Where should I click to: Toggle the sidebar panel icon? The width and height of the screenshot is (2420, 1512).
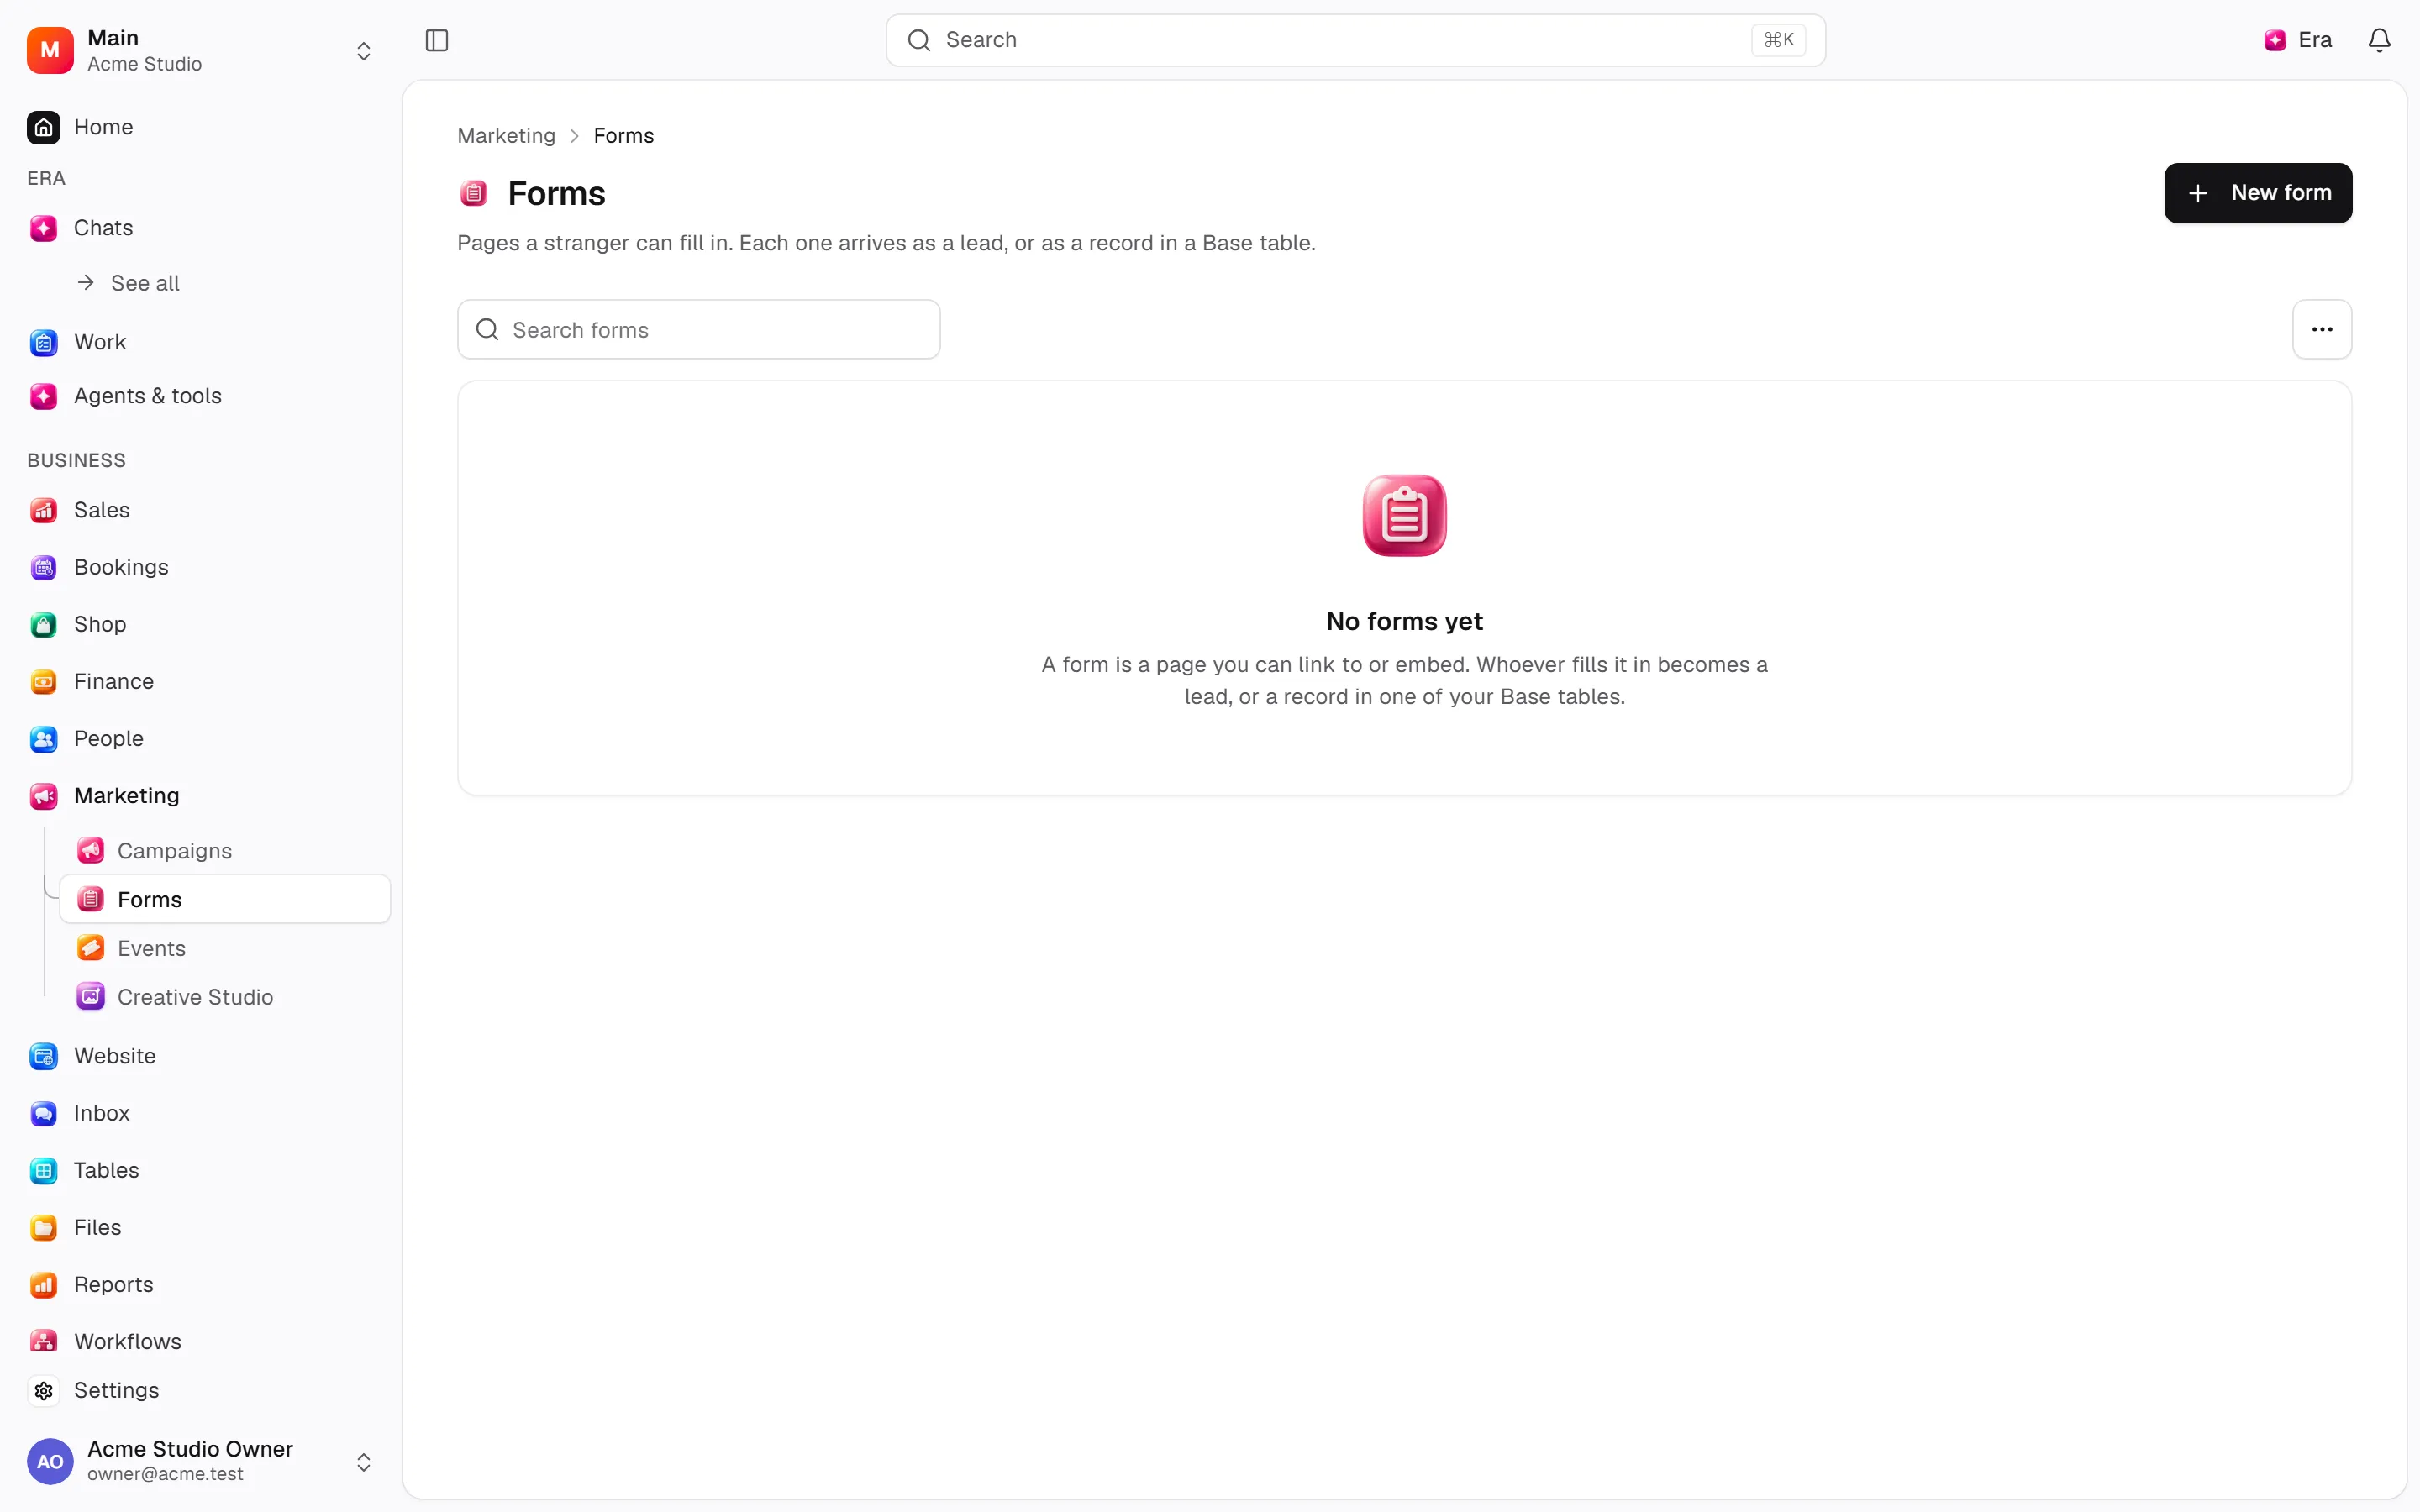pos(437,40)
